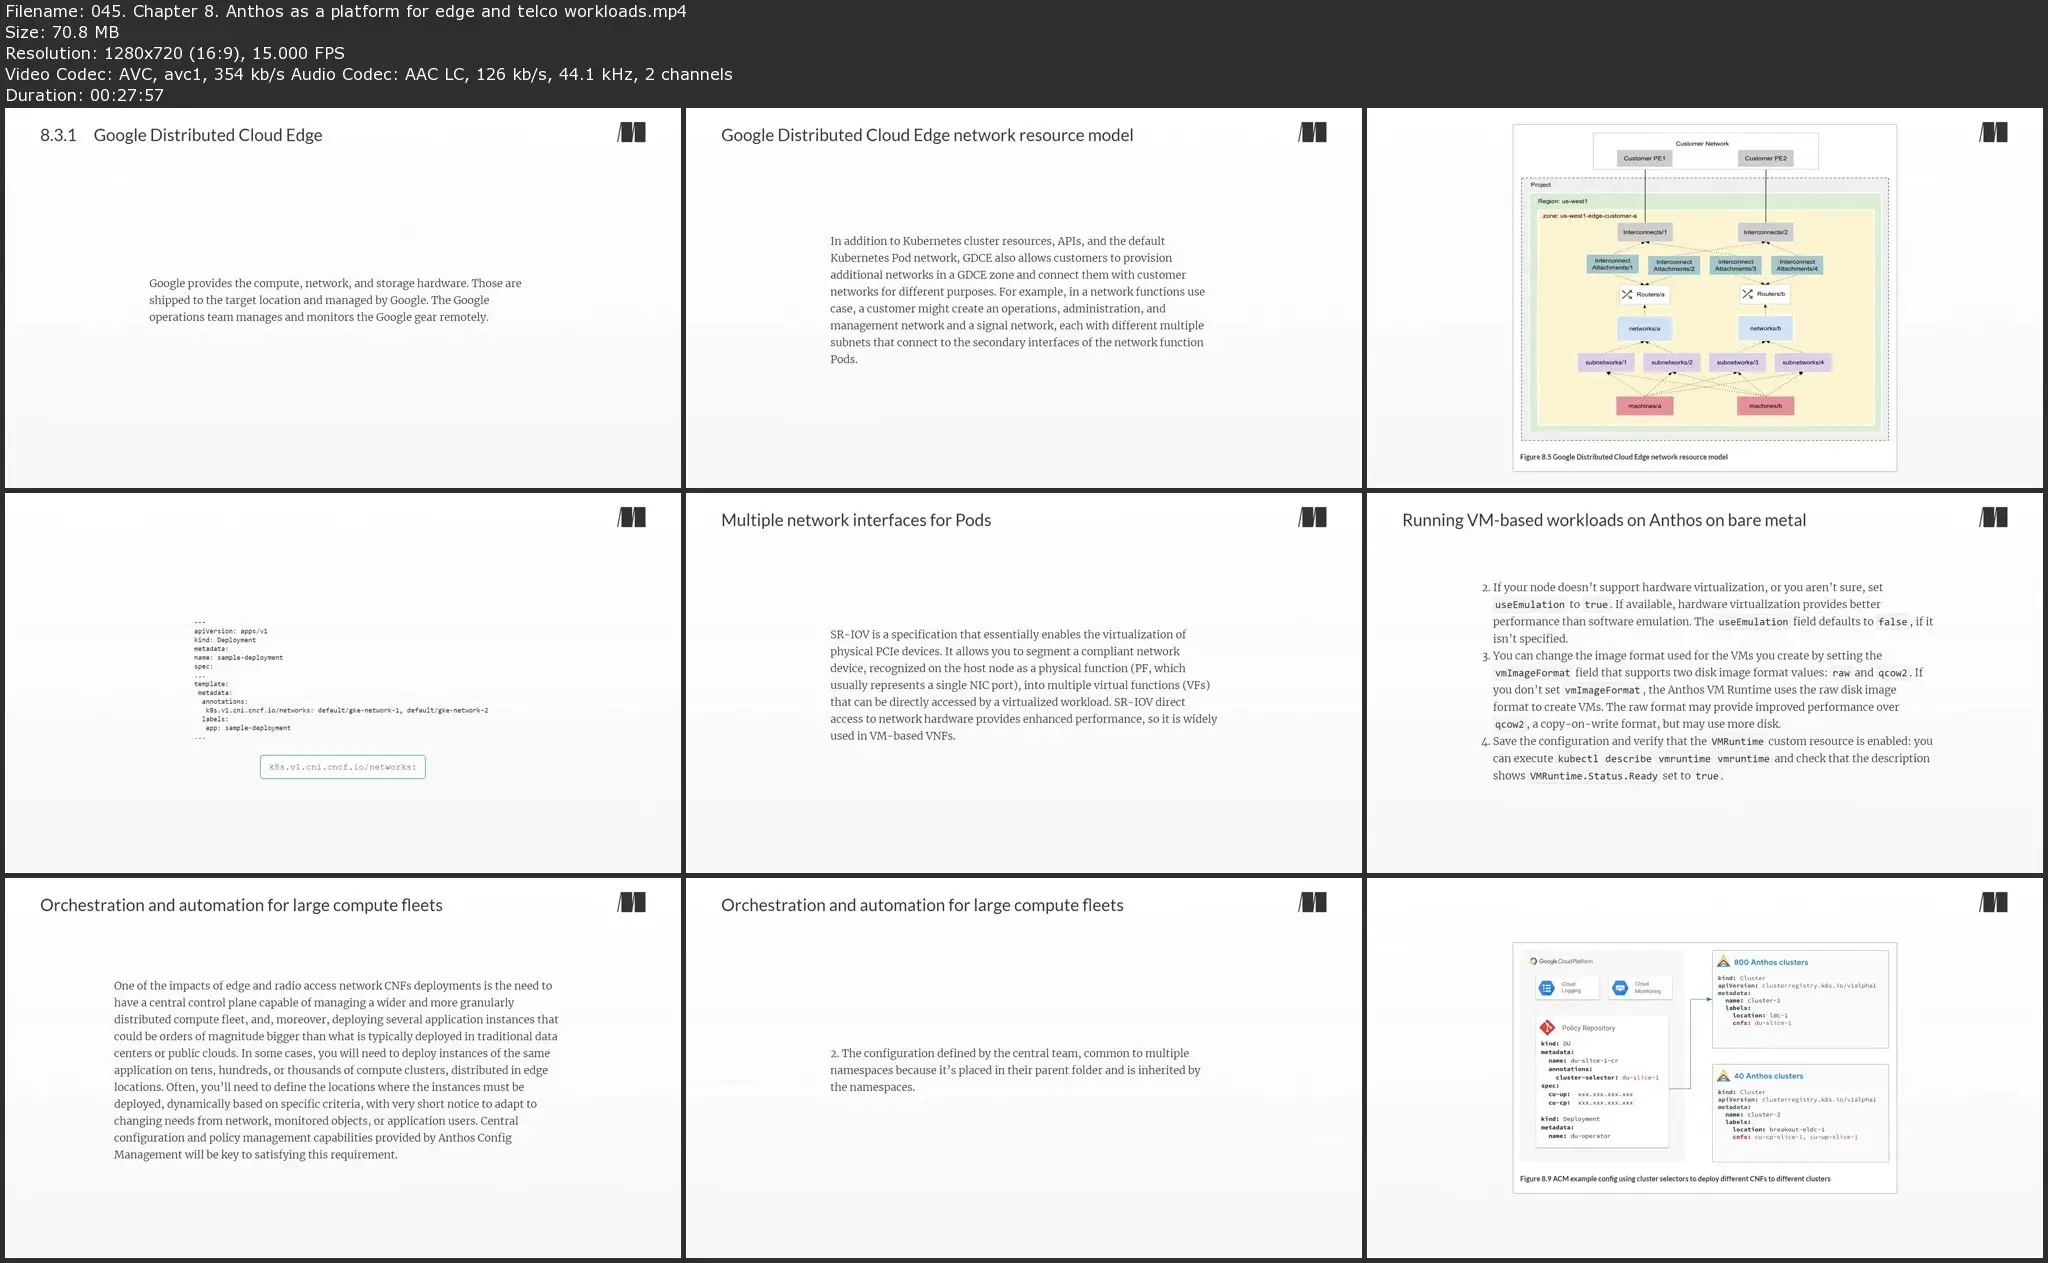The image size is (2048, 1263).
Task: Click the 'In addition to Kubernetes cluster resources' paragraph
Action: tap(1017, 300)
